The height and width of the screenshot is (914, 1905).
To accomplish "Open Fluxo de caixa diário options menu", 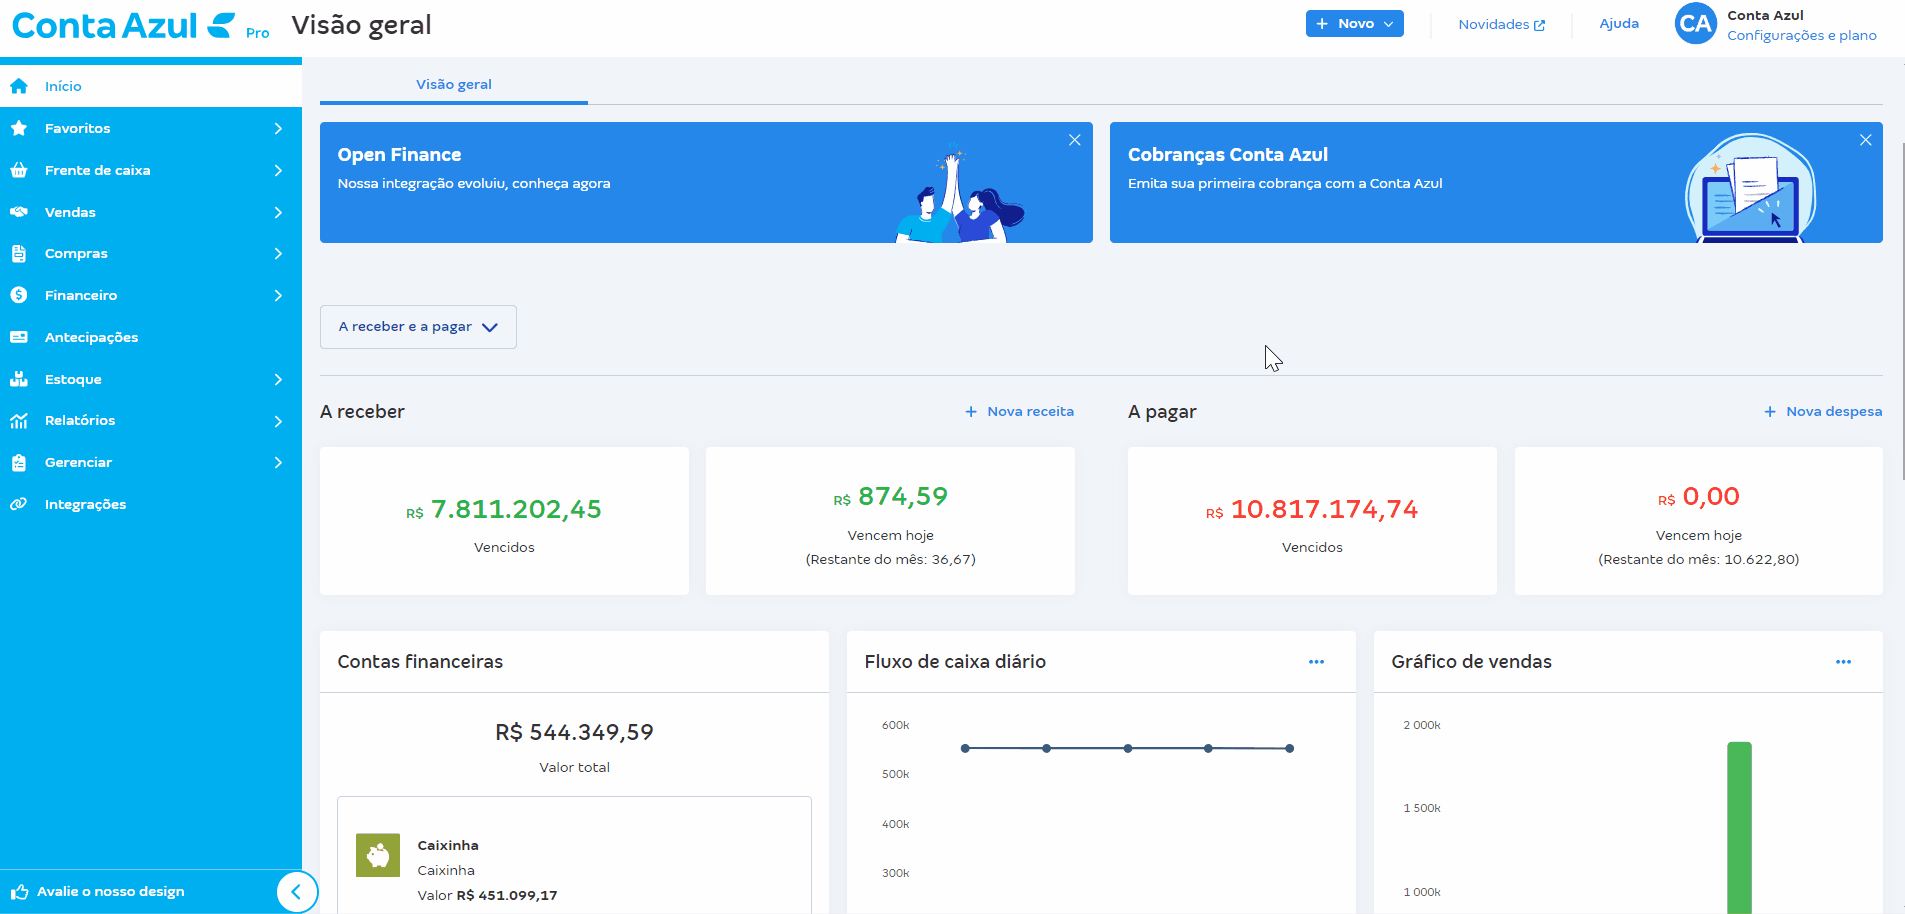I will (x=1316, y=662).
